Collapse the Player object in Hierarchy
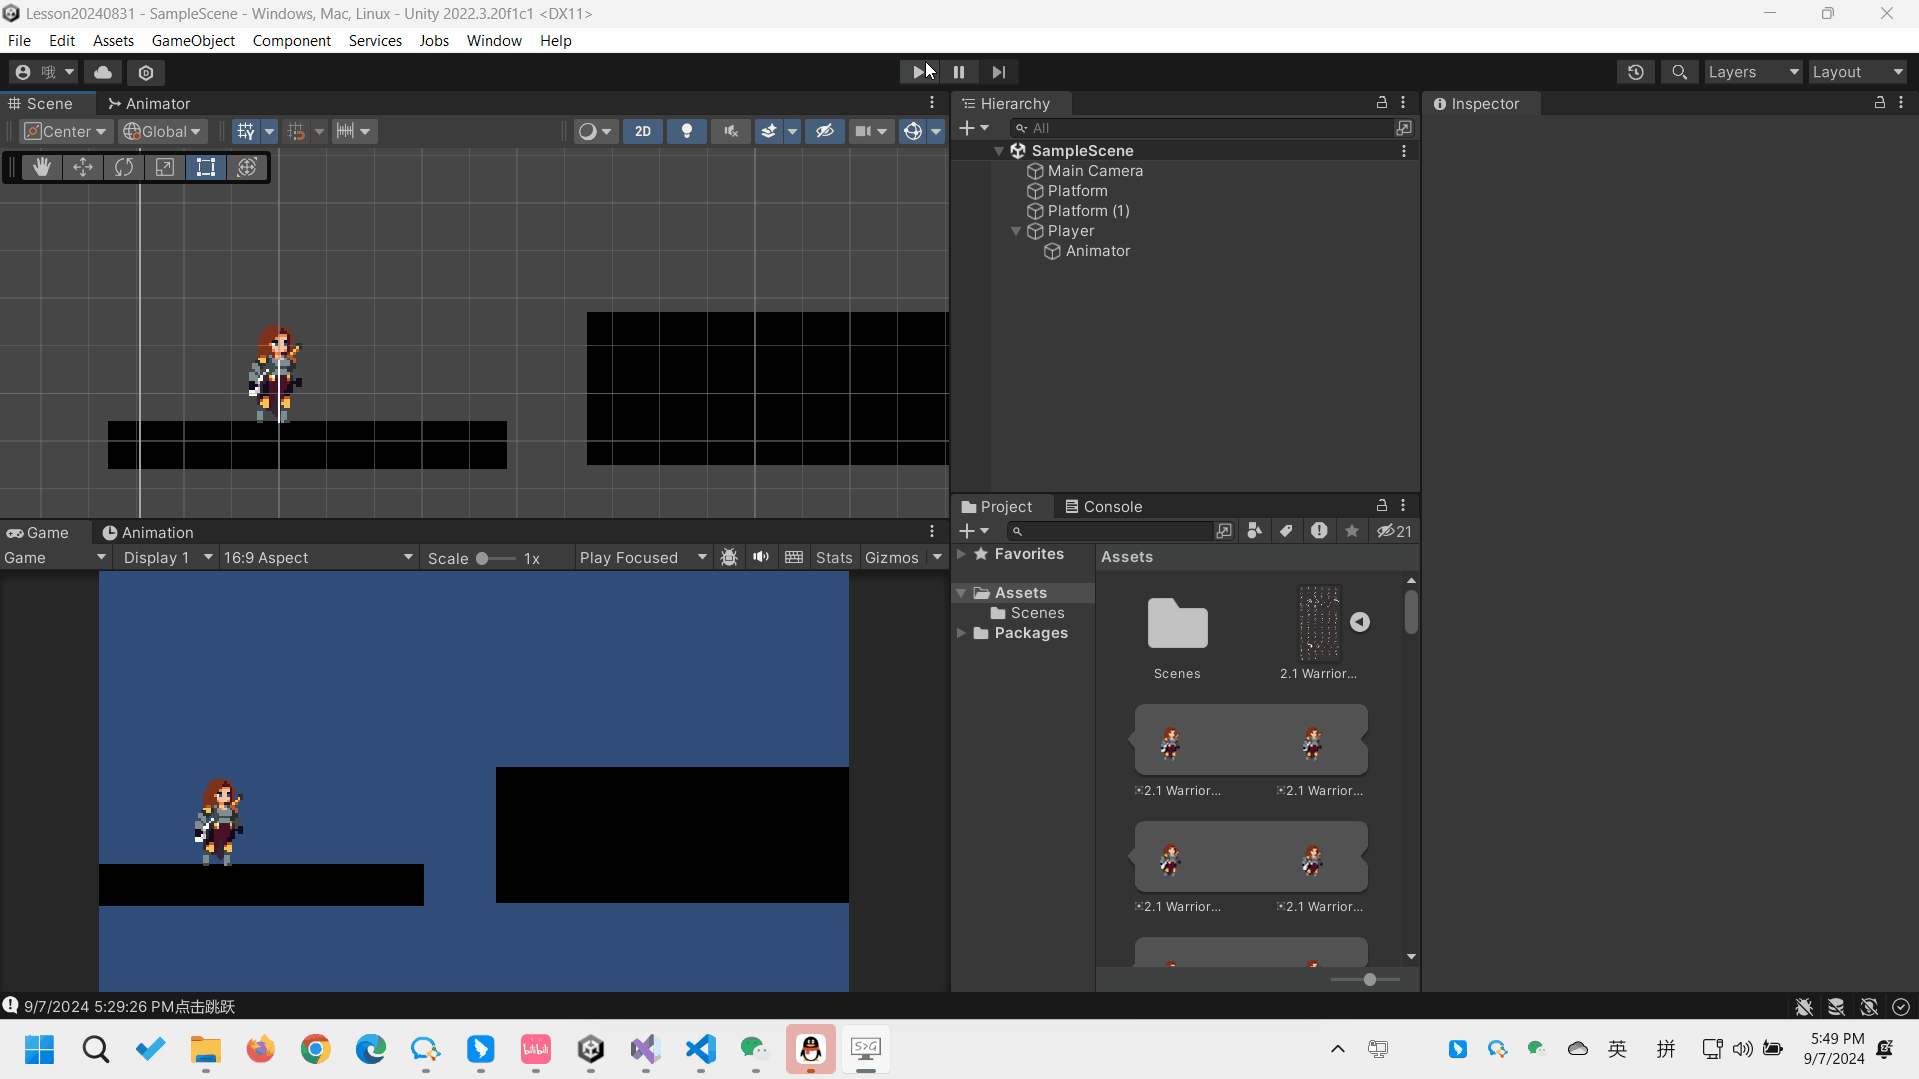Viewport: 1919px width, 1079px height. (1016, 231)
